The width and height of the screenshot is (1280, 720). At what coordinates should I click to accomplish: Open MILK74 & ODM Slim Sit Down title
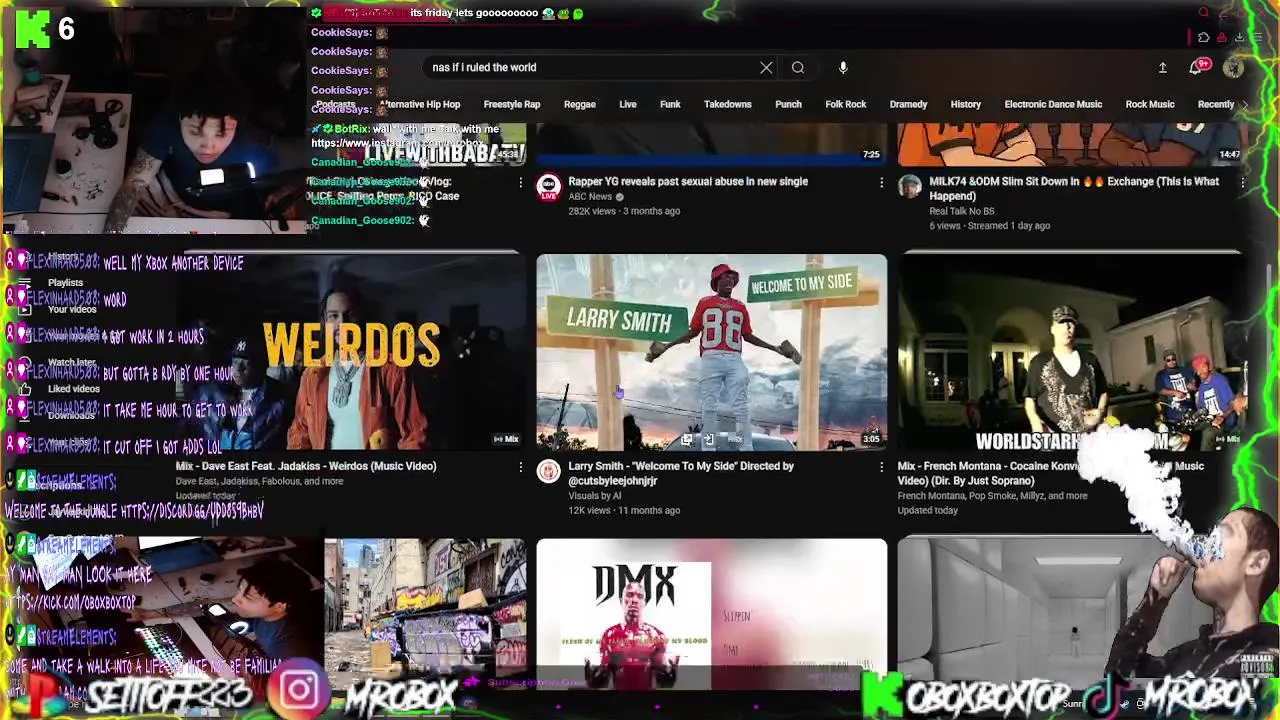point(1074,188)
